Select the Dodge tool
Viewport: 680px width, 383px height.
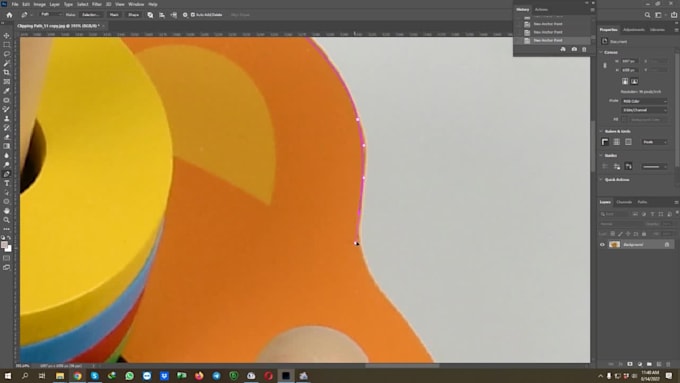[x=7, y=165]
